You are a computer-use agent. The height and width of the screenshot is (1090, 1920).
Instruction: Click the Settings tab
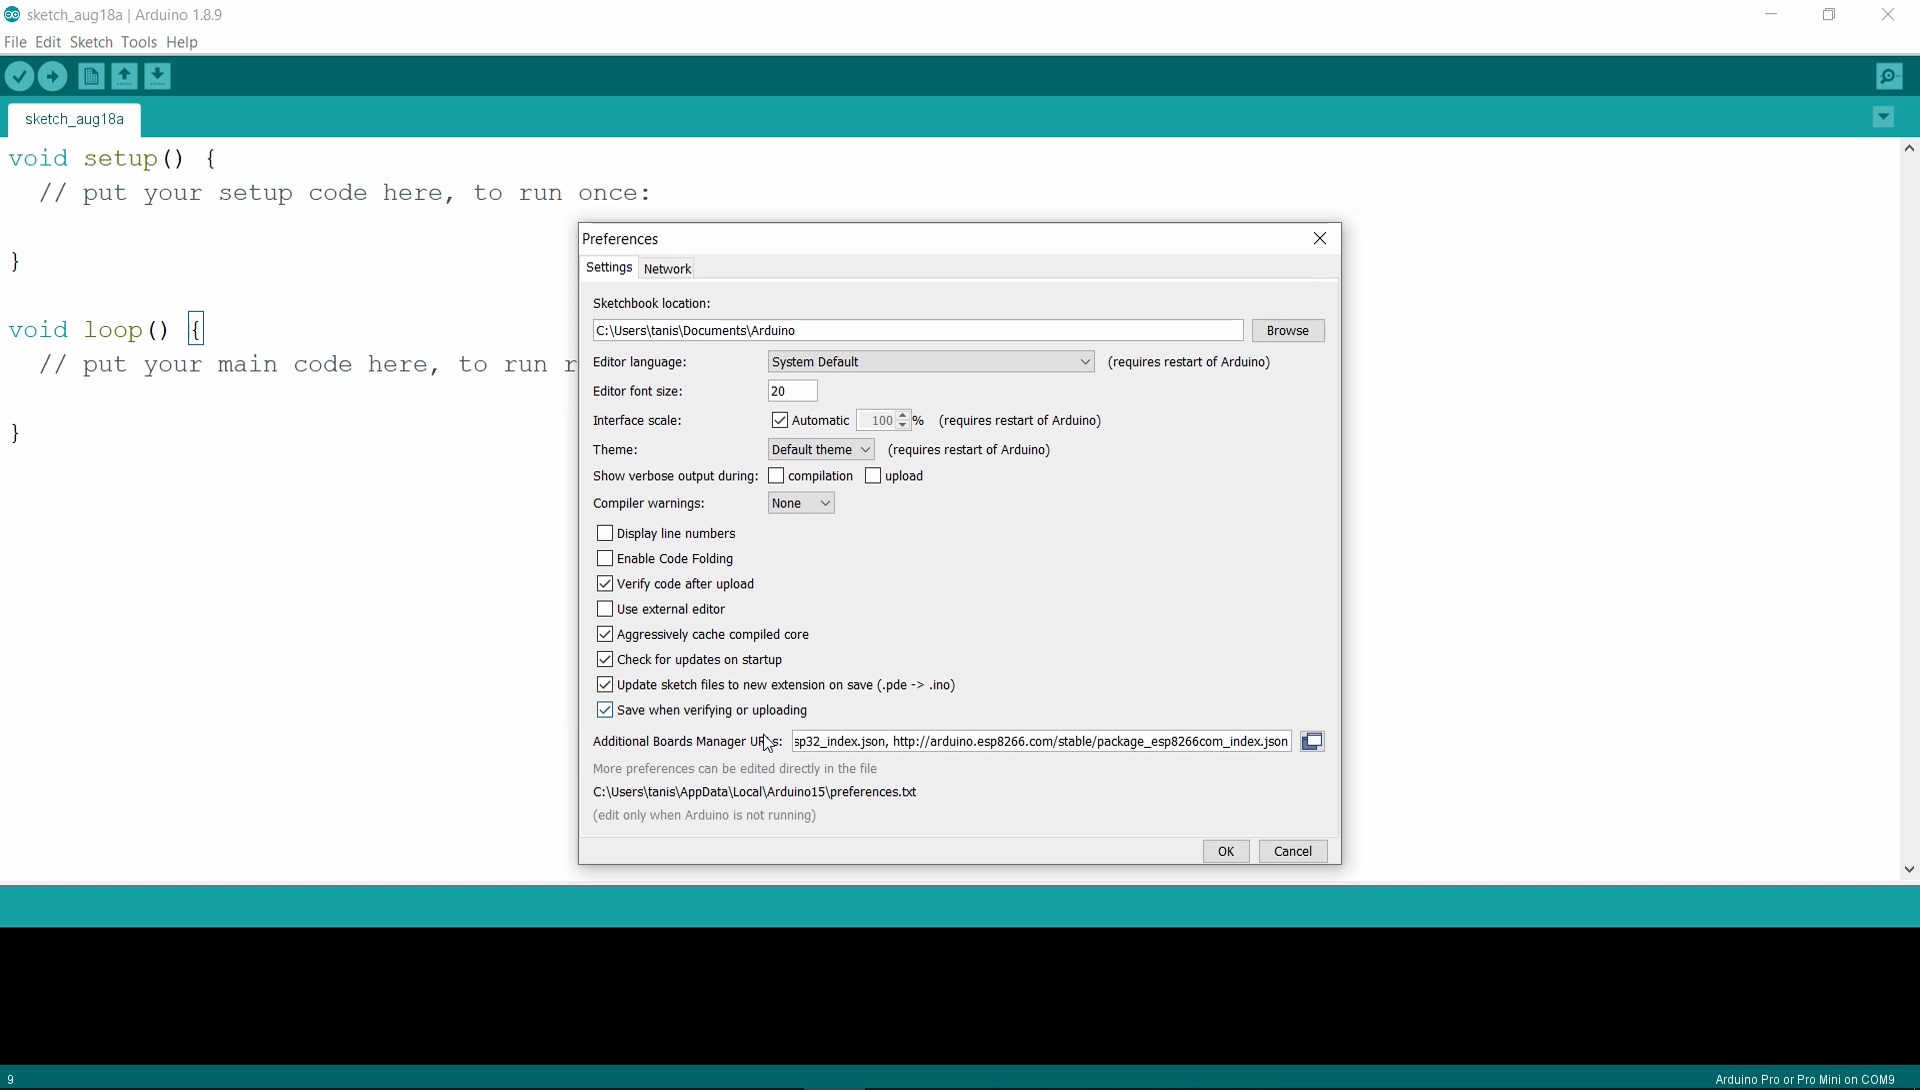pos(609,268)
